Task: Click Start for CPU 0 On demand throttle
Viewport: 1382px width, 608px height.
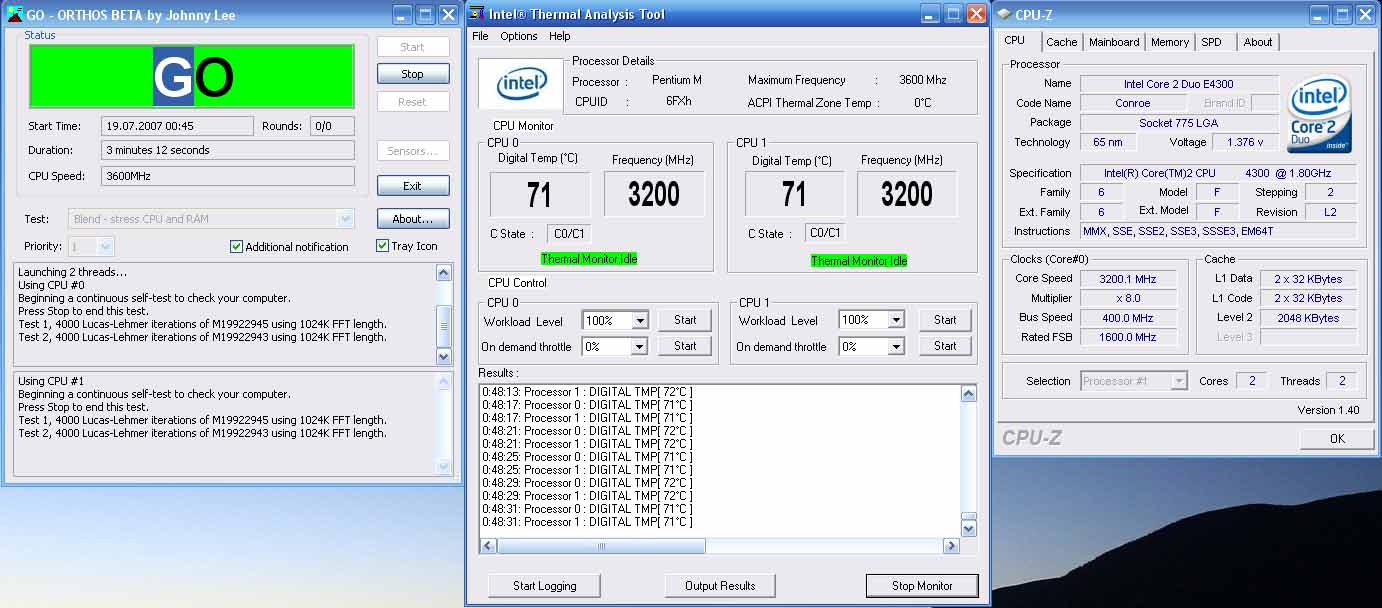Action: [685, 346]
